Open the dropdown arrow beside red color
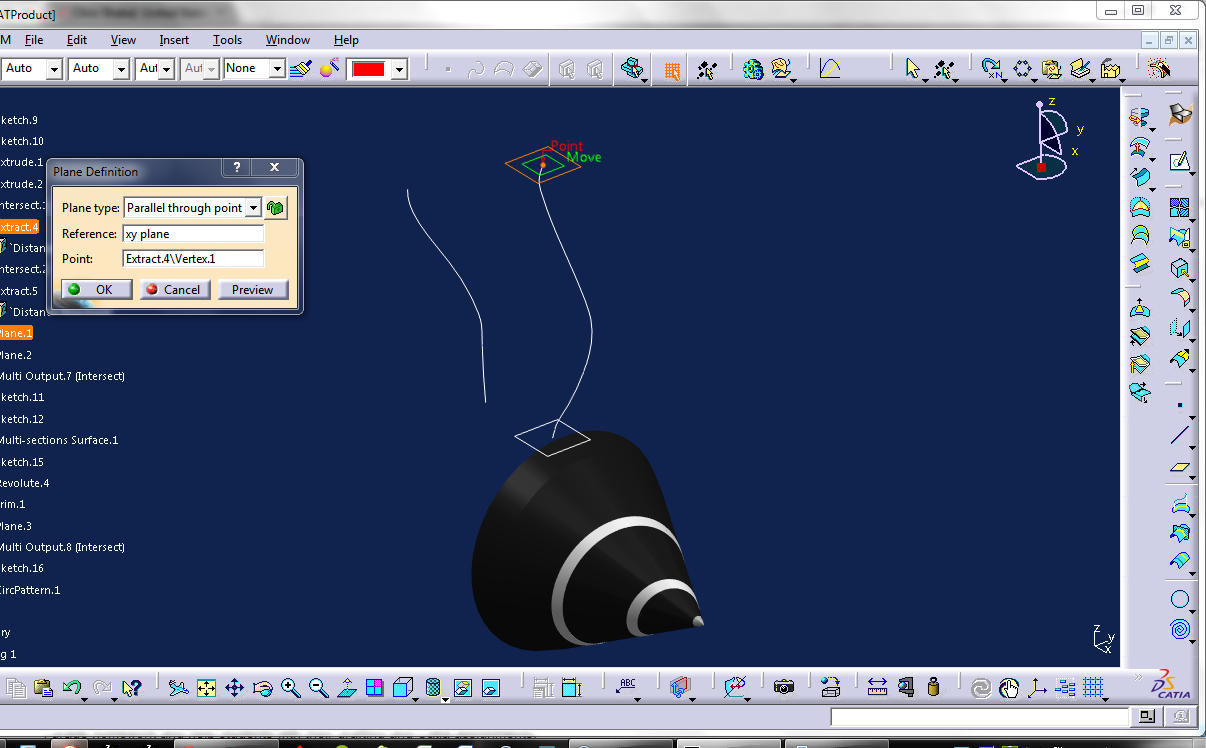 (x=399, y=69)
